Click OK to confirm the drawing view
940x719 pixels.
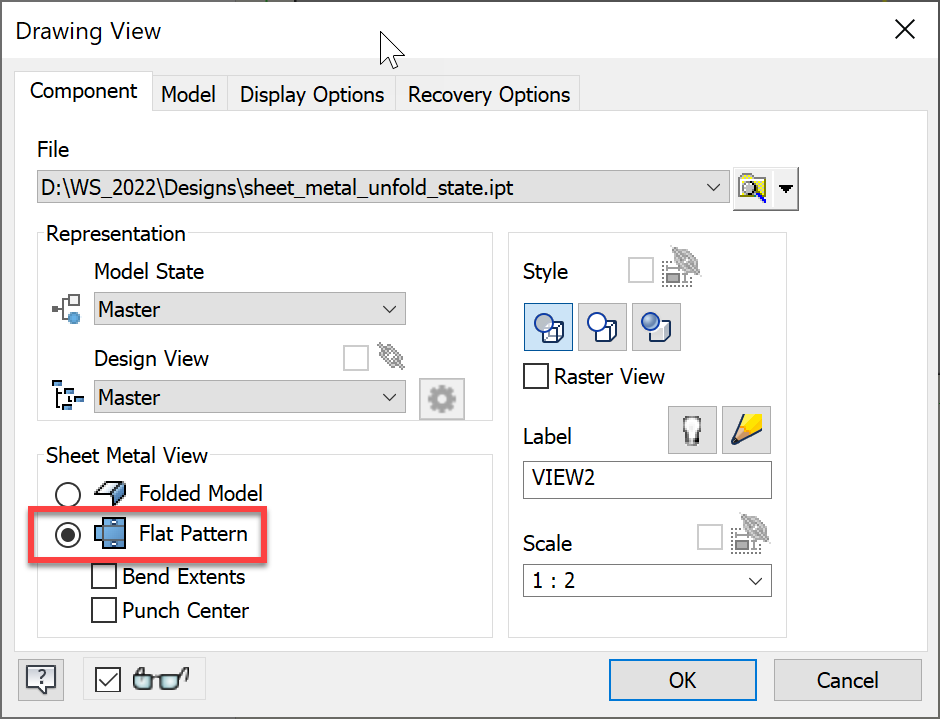click(682, 680)
